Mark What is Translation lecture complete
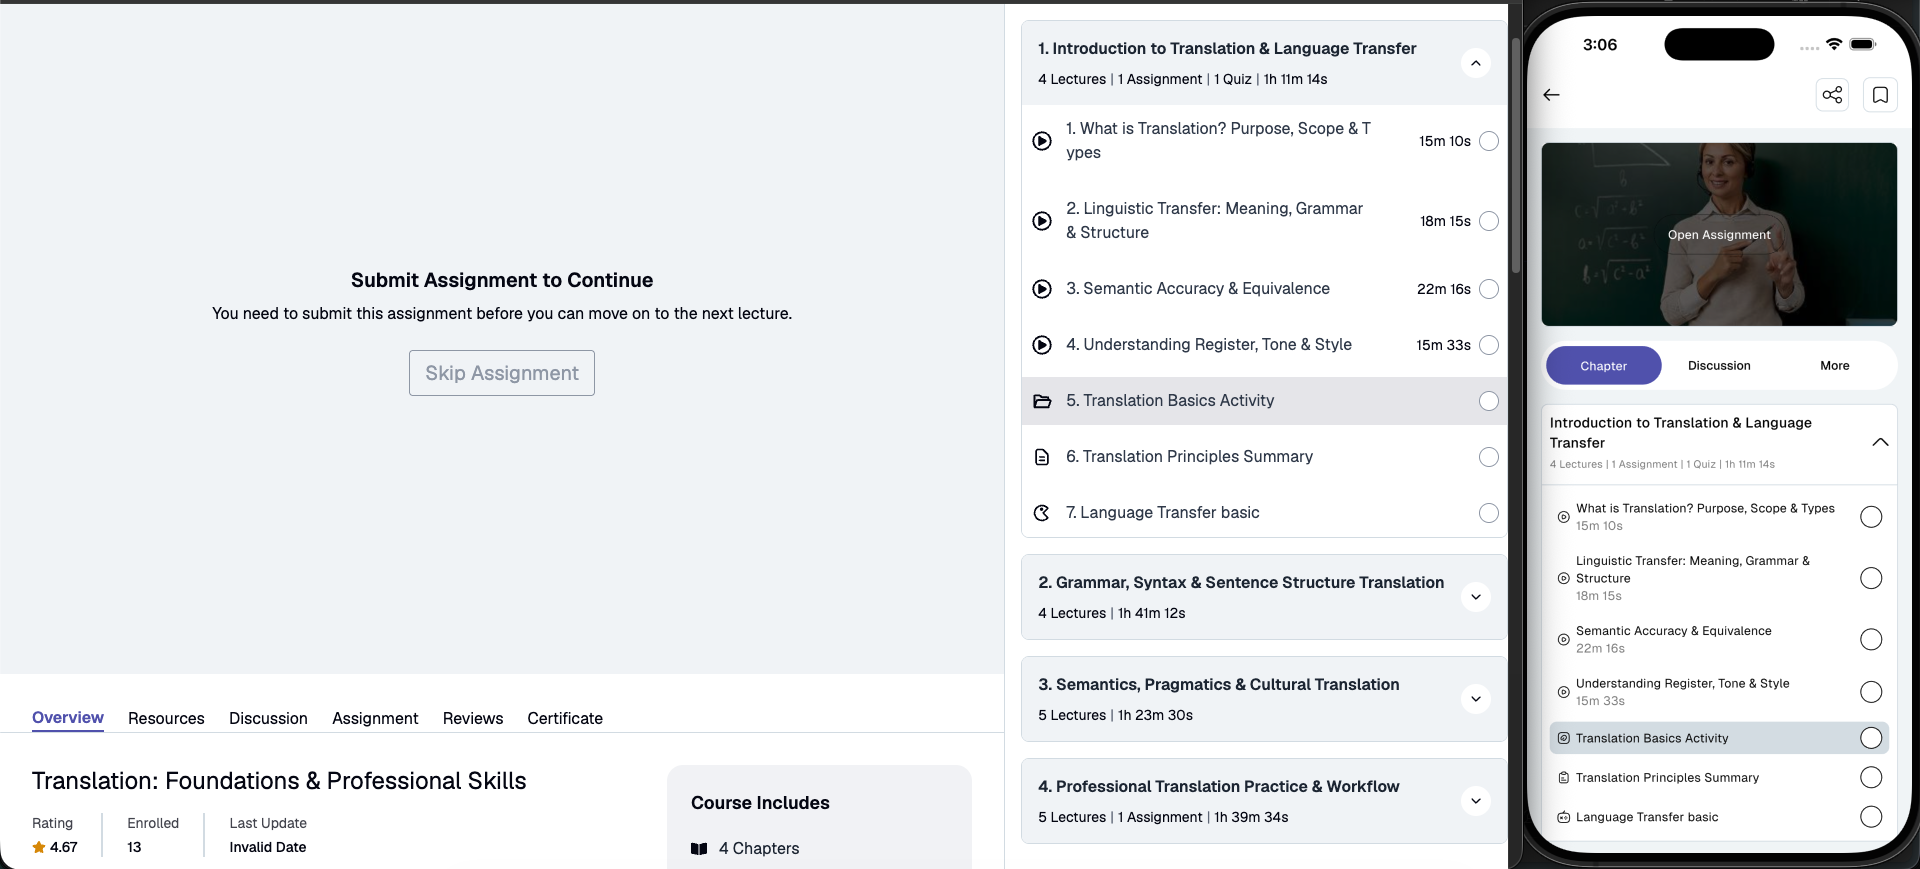This screenshot has width=1920, height=869. coord(1489,141)
